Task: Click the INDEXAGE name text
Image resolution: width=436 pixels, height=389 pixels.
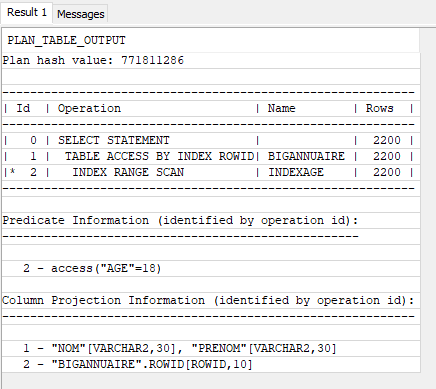Action: click(x=296, y=172)
